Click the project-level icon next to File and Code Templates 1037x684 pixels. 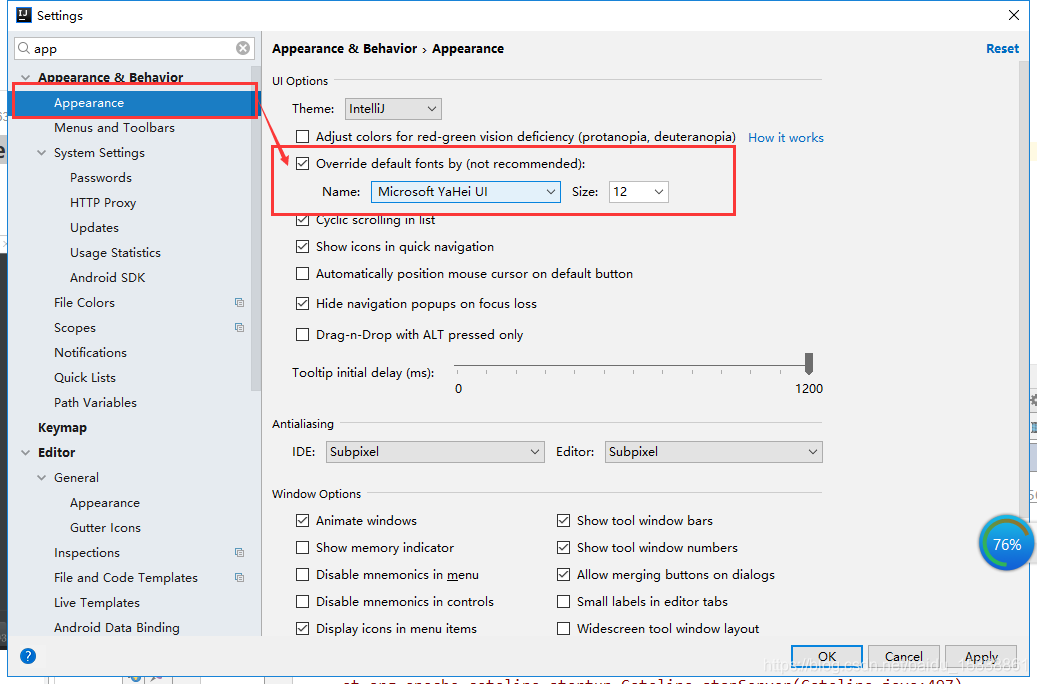click(239, 577)
